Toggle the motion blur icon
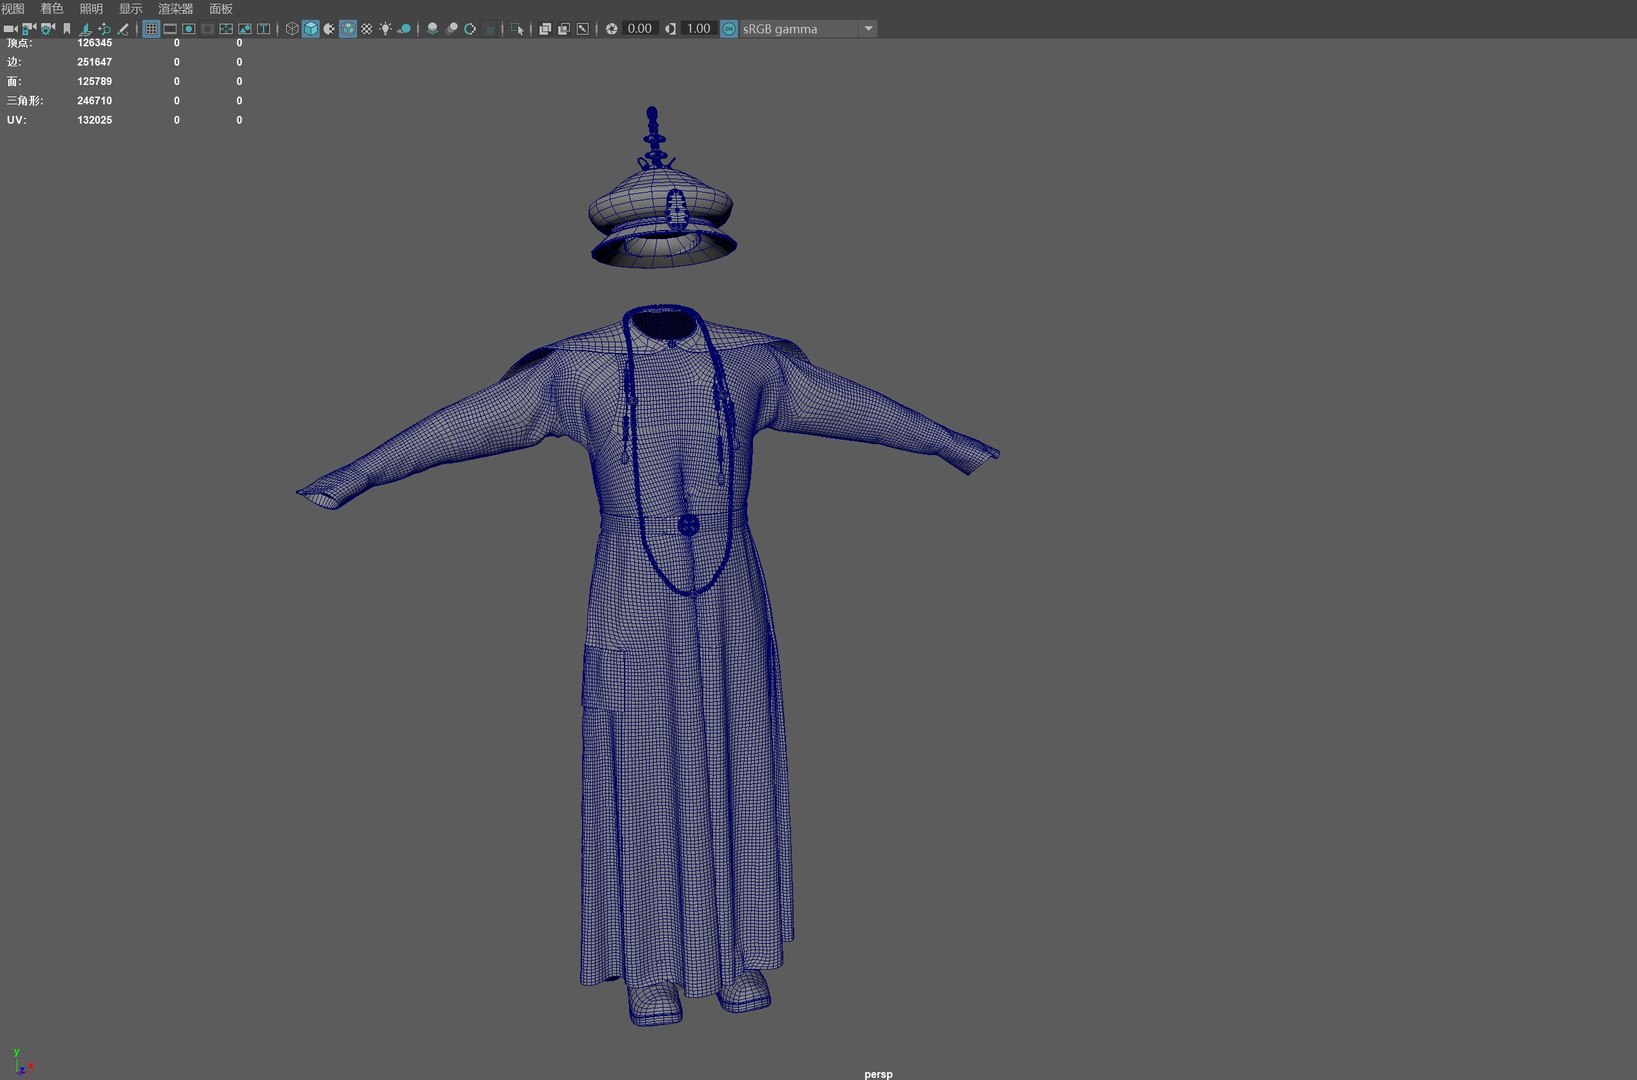Image resolution: width=1637 pixels, height=1080 pixels. (451, 29)
